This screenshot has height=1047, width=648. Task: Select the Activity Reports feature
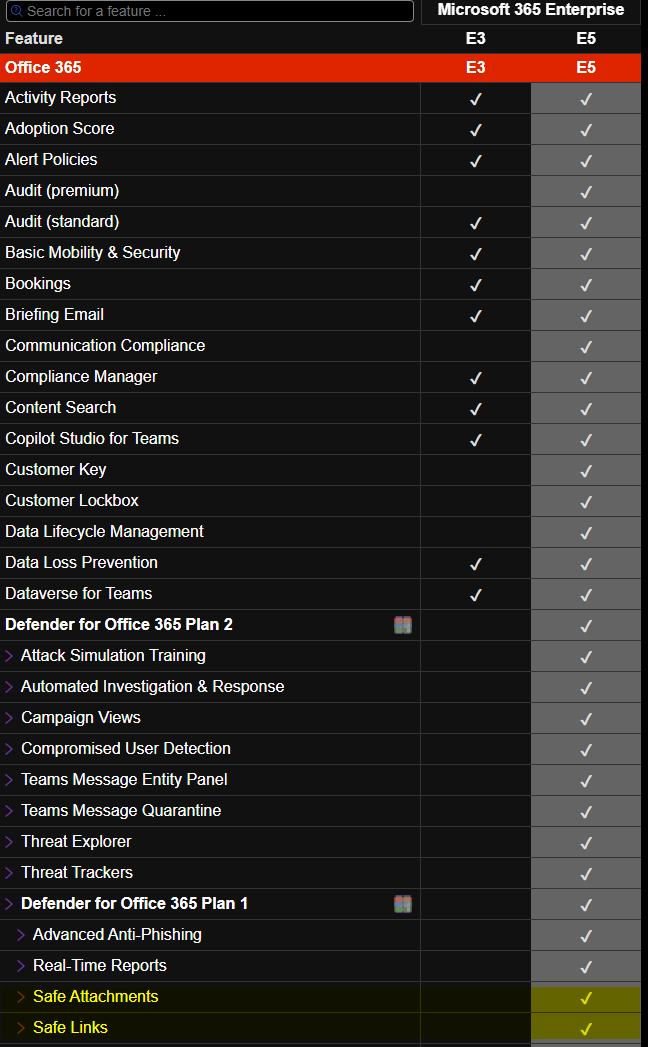(61, 98)
